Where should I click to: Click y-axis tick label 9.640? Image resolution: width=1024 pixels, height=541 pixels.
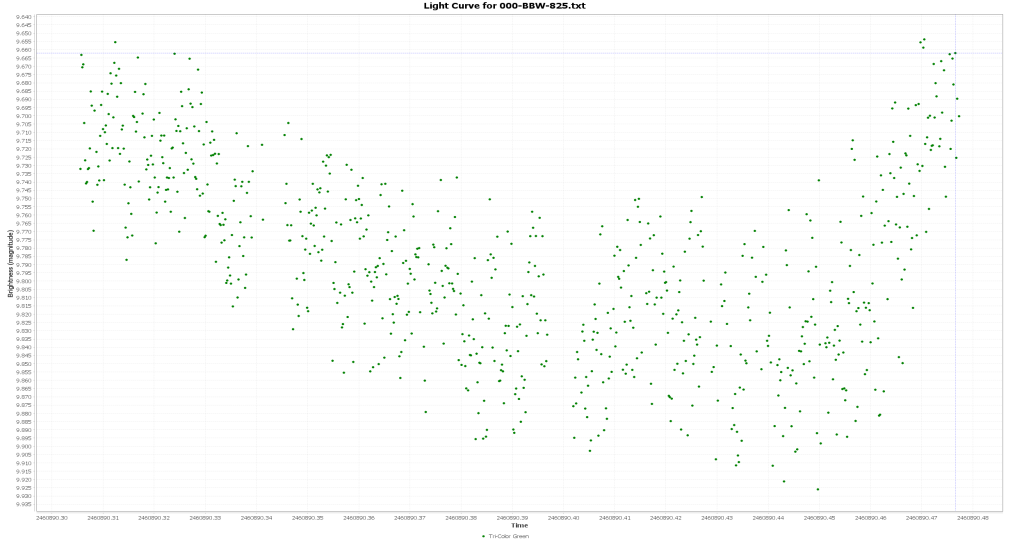pyautogui.click(x=23, y=16)
